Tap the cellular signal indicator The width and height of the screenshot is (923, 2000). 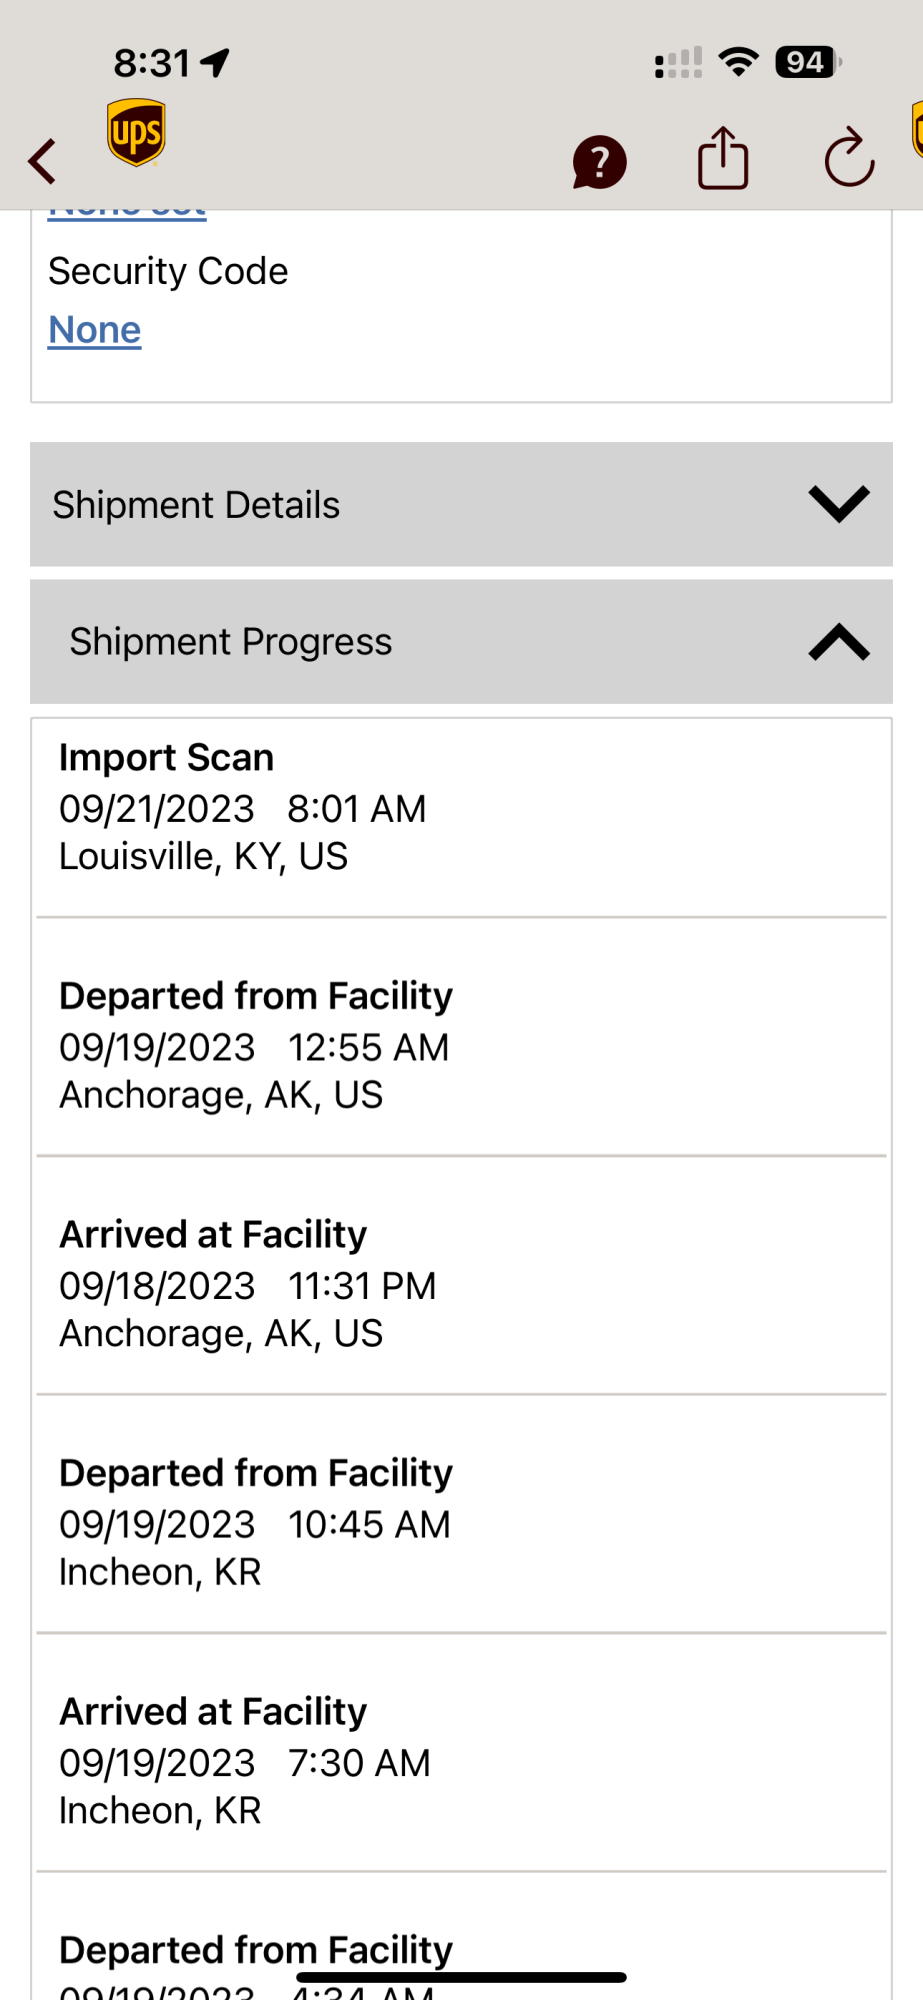click(678, 63)
